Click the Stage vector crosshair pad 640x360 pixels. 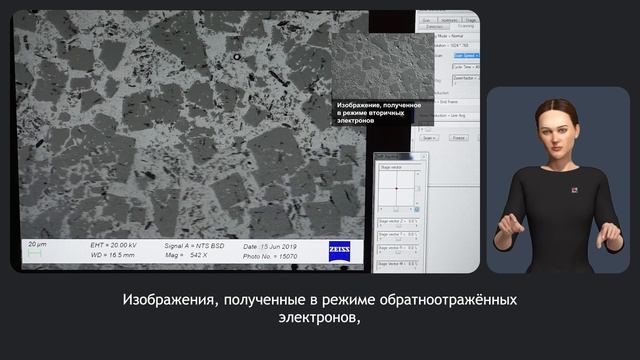point(396,189)
